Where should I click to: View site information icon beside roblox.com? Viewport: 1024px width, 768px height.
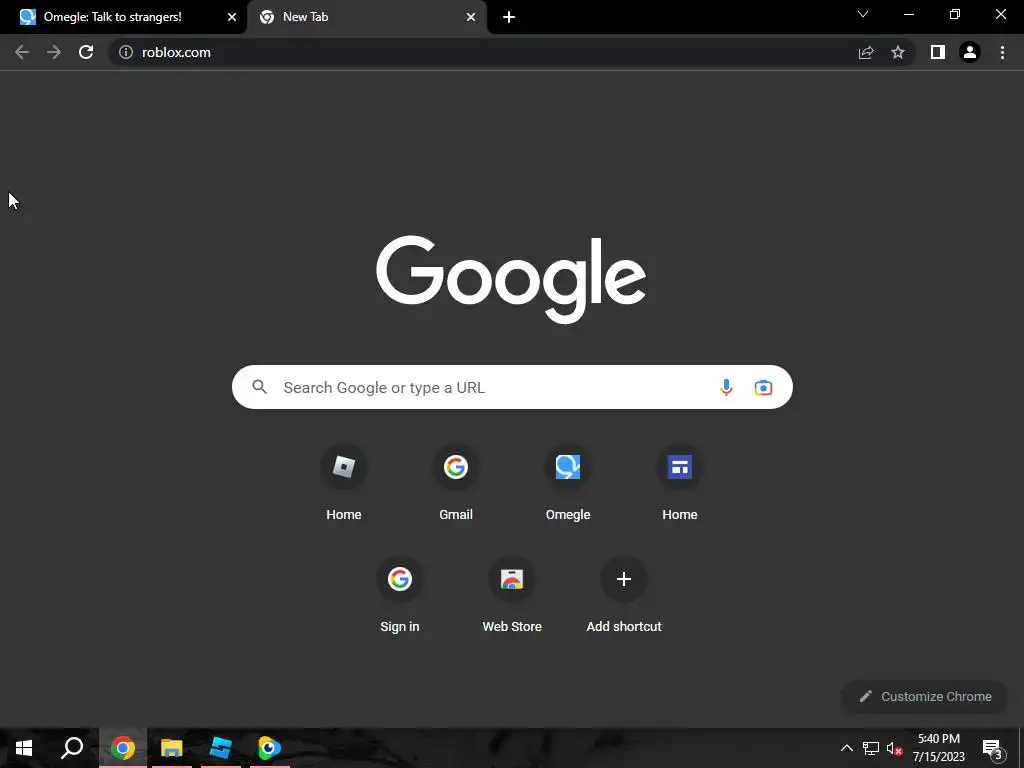(126, 52)
